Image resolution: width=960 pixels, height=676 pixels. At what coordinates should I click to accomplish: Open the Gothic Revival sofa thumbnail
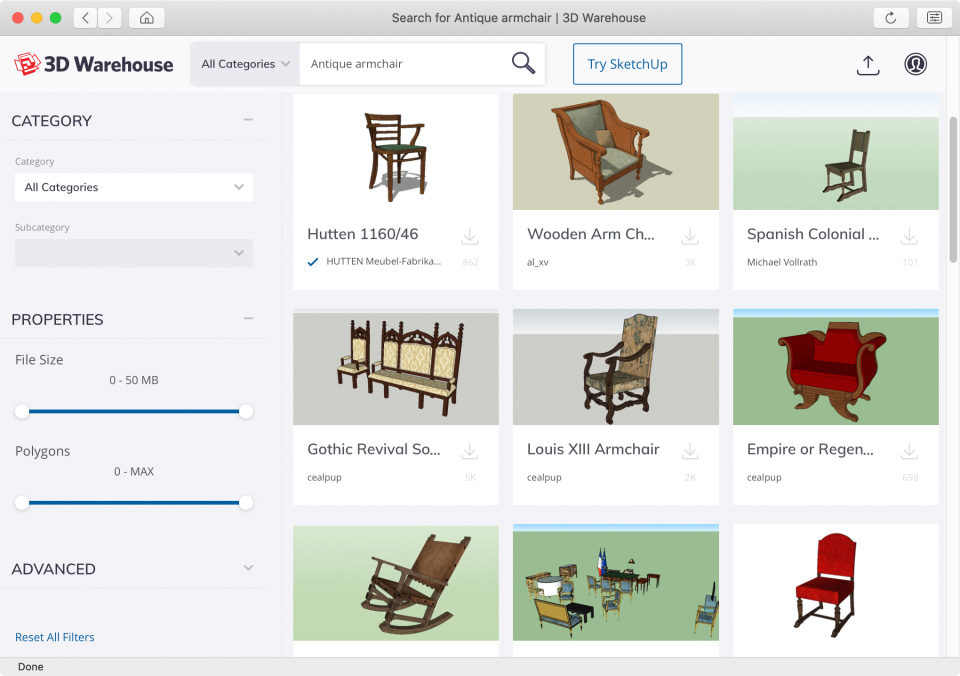(x=396, y=367)
